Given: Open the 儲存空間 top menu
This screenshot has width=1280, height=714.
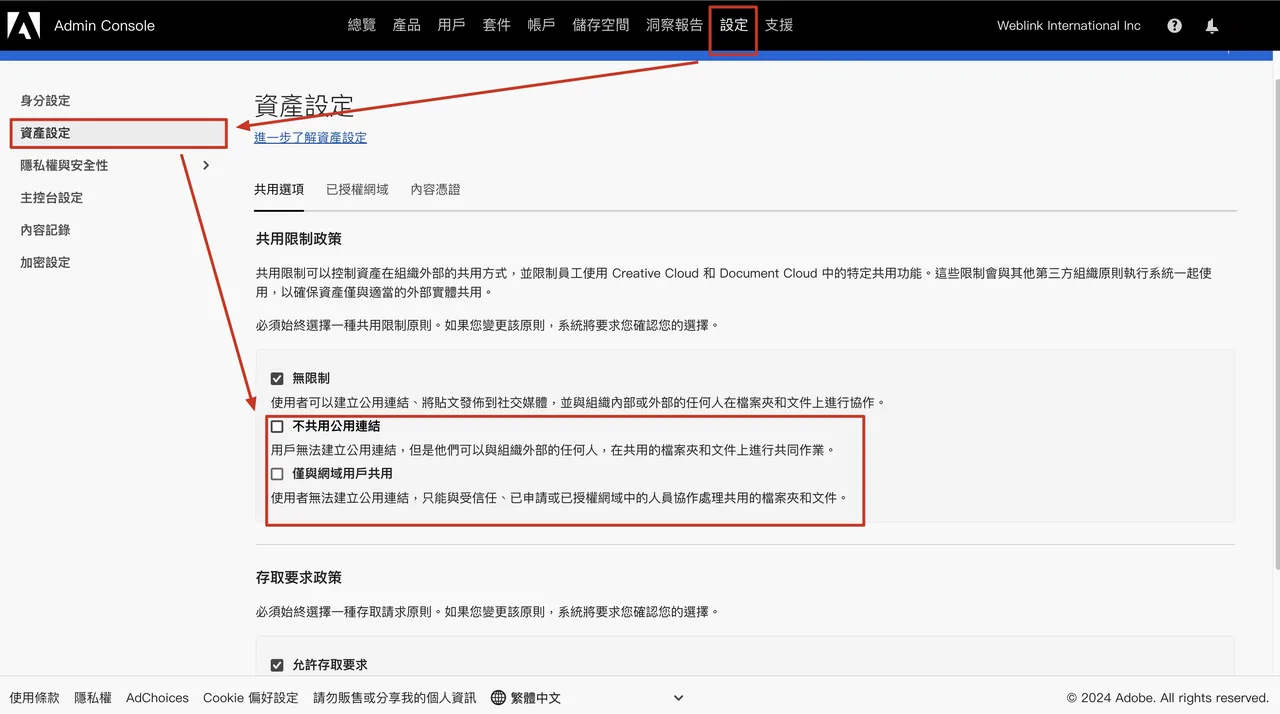Looking at the screenshot, I should pyautogui.click(x=601, y=25).
